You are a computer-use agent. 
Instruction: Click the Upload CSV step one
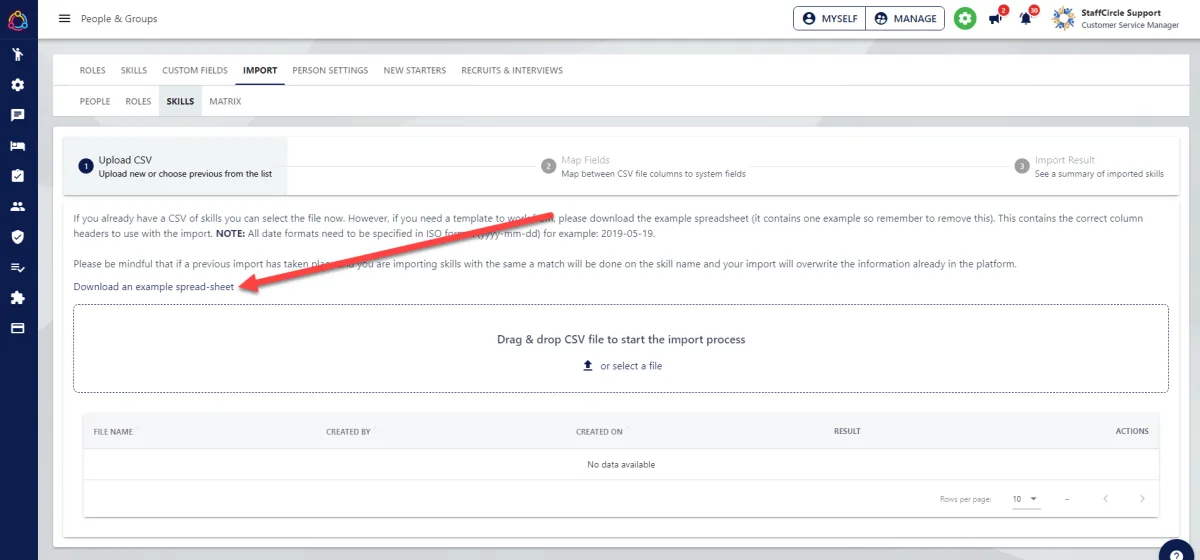pyautogui.click(x=175, y=166)
